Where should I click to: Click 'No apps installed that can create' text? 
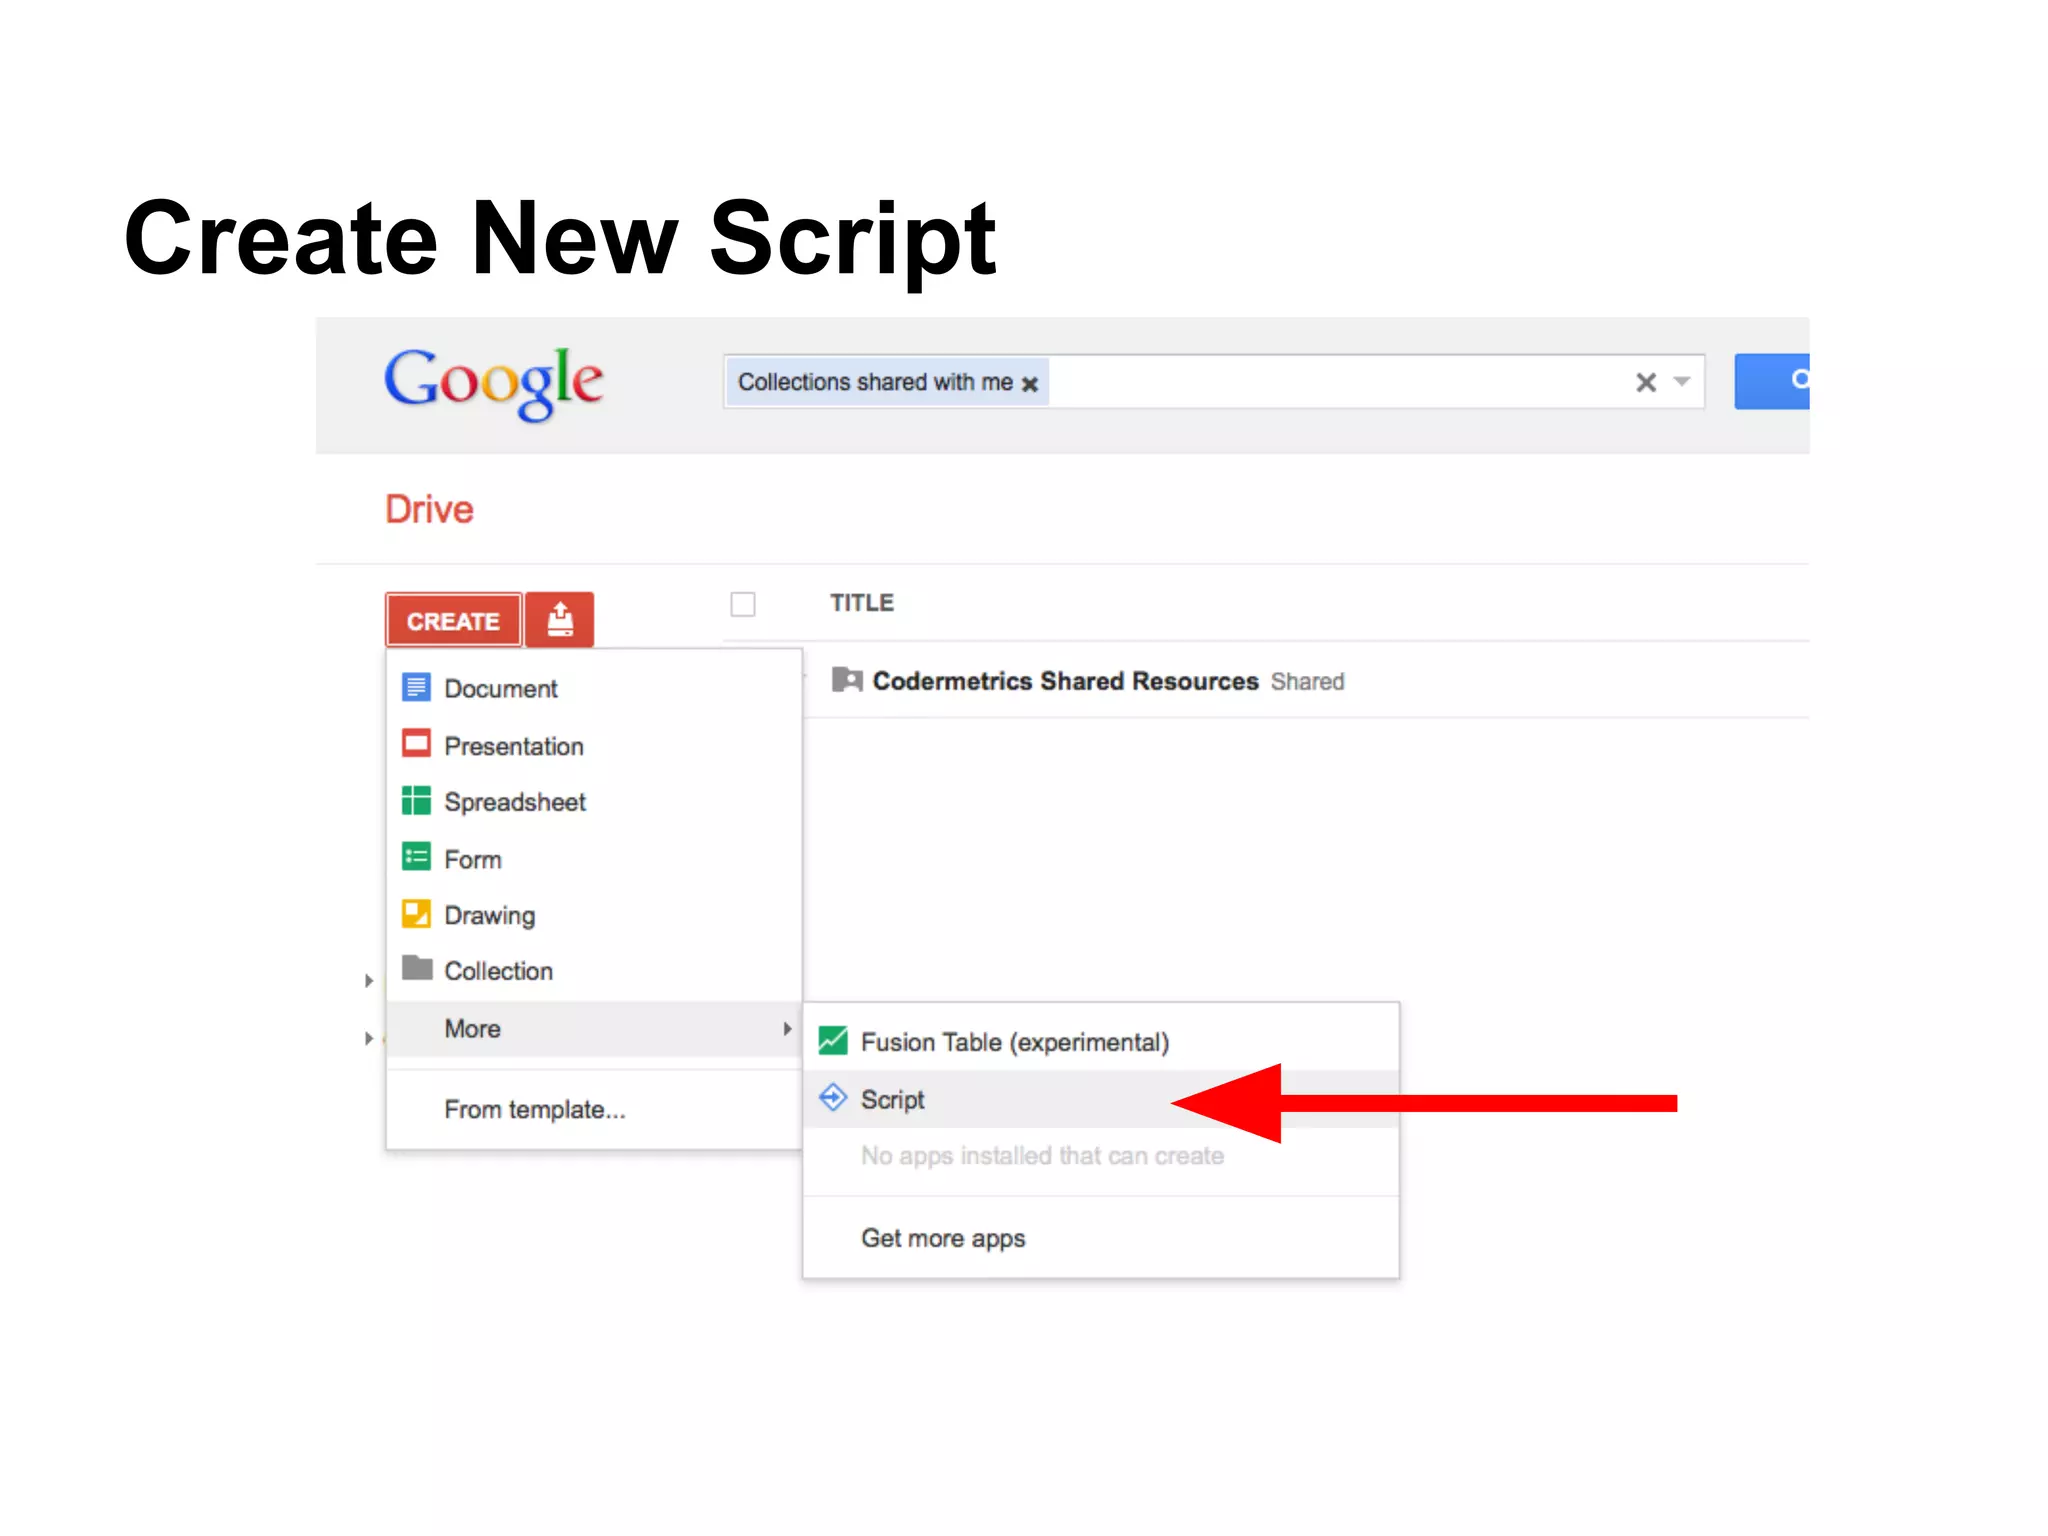[x=1042, y=1156]
